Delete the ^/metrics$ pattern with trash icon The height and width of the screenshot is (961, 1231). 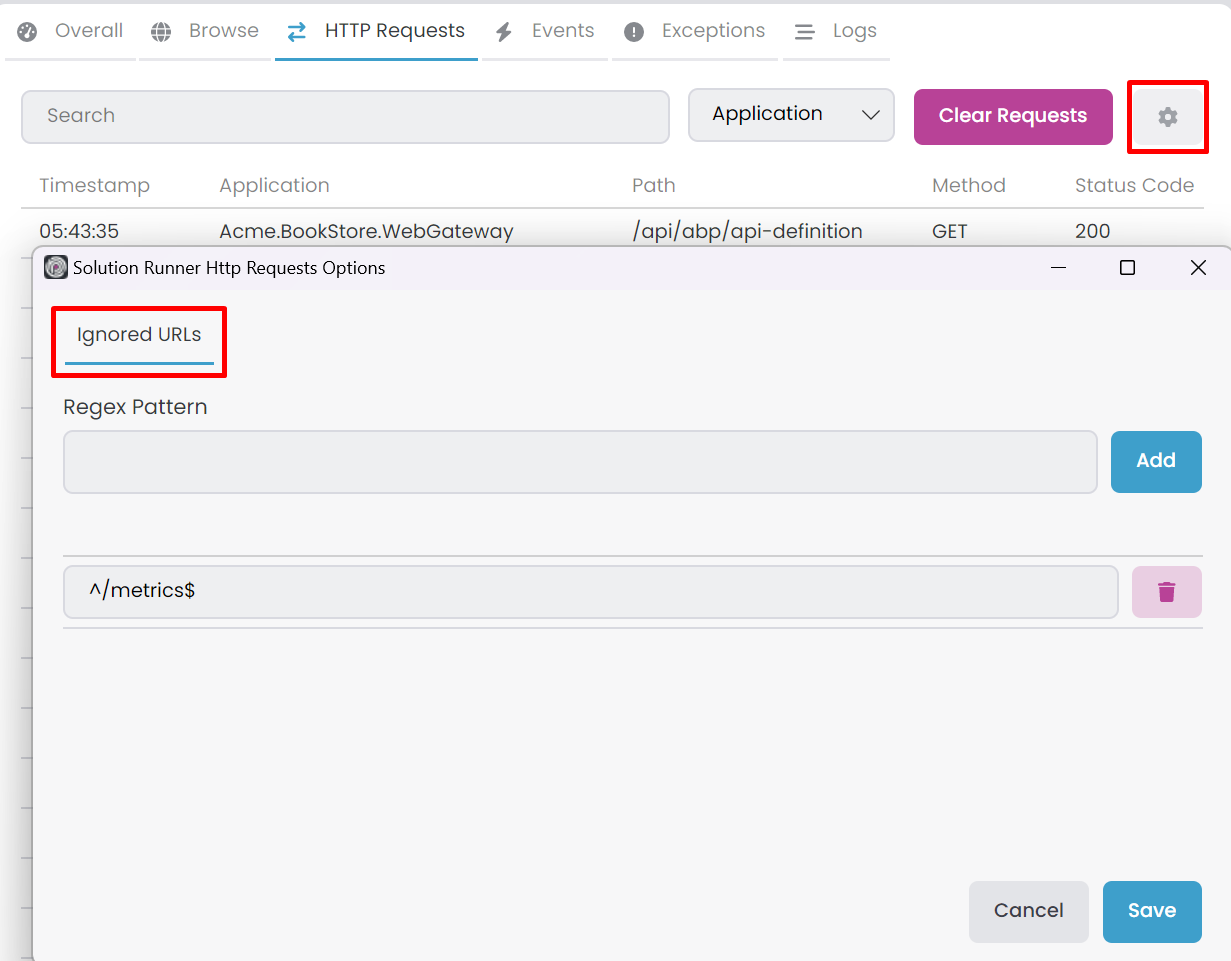[x=1166, y=591]
